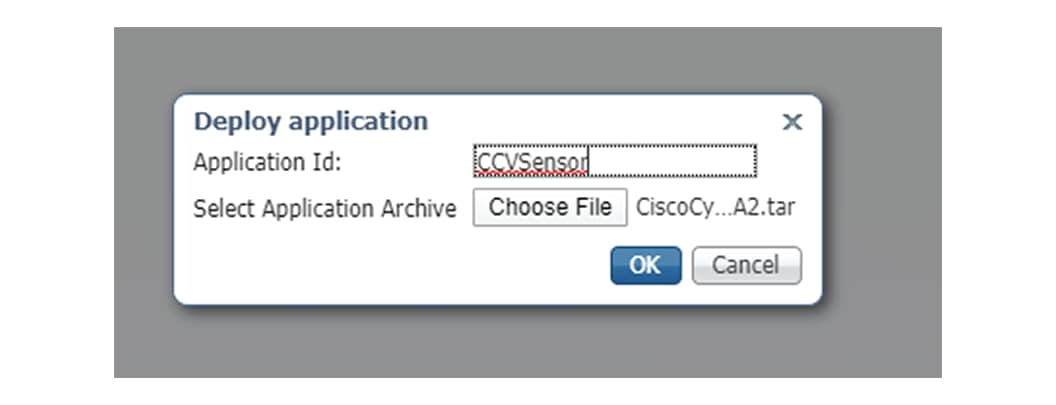1056x405 pixels.
Task: Focus the field containing CCVSensor
Action: point(615,161)
